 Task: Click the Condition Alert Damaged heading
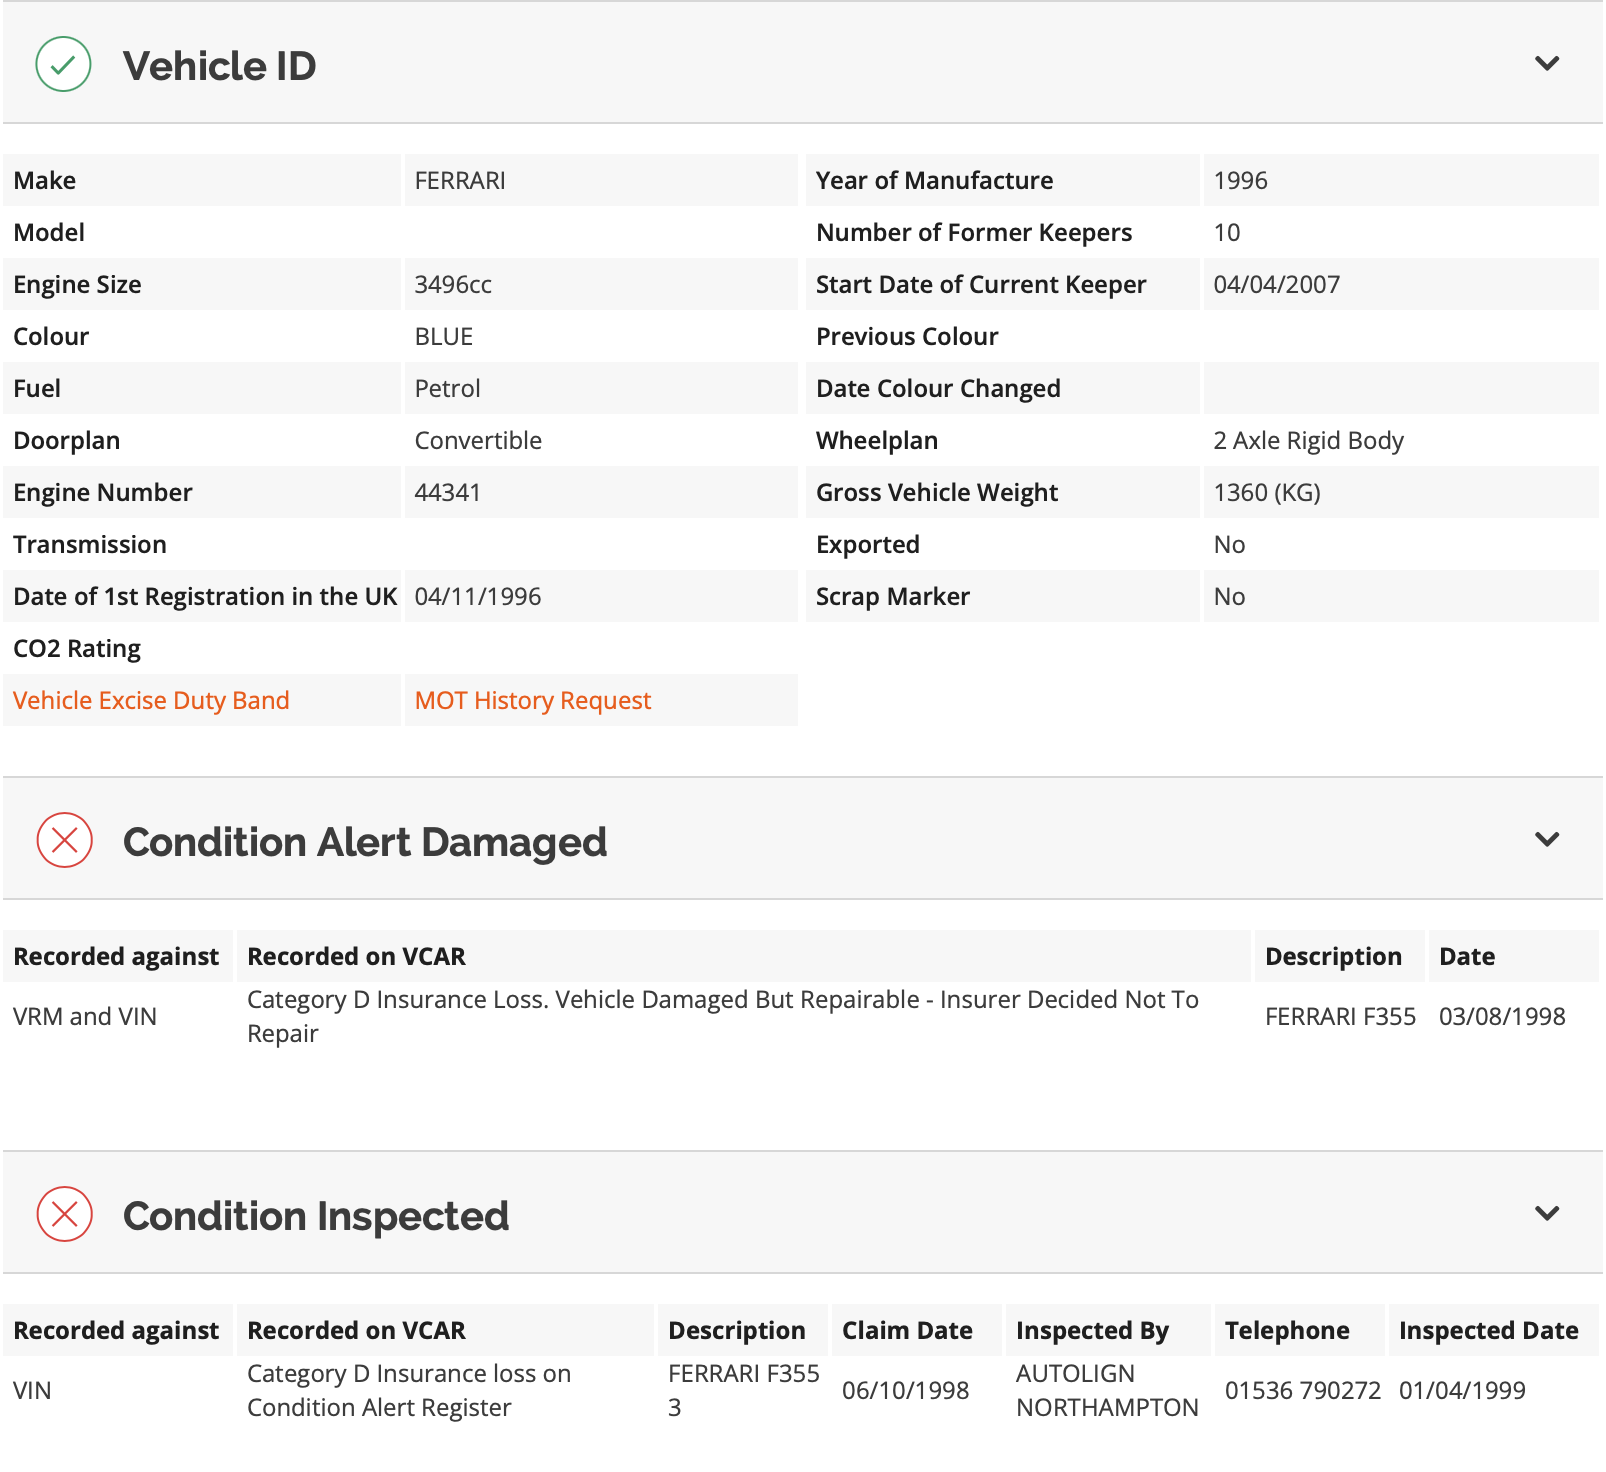tap(365, 842)
